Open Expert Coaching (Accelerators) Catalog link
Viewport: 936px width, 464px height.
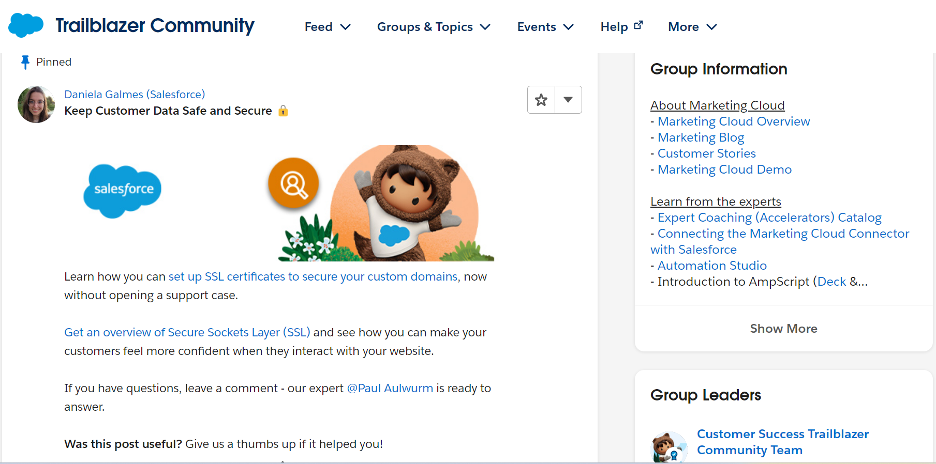tap(769, 217)
